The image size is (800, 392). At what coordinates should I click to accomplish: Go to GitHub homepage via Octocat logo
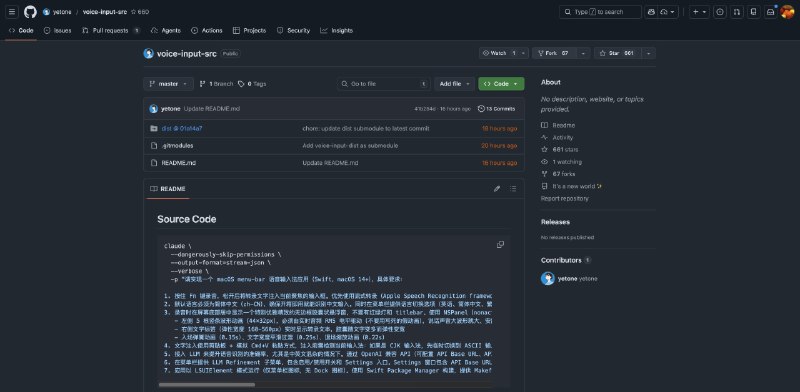[x=30, y=12]
